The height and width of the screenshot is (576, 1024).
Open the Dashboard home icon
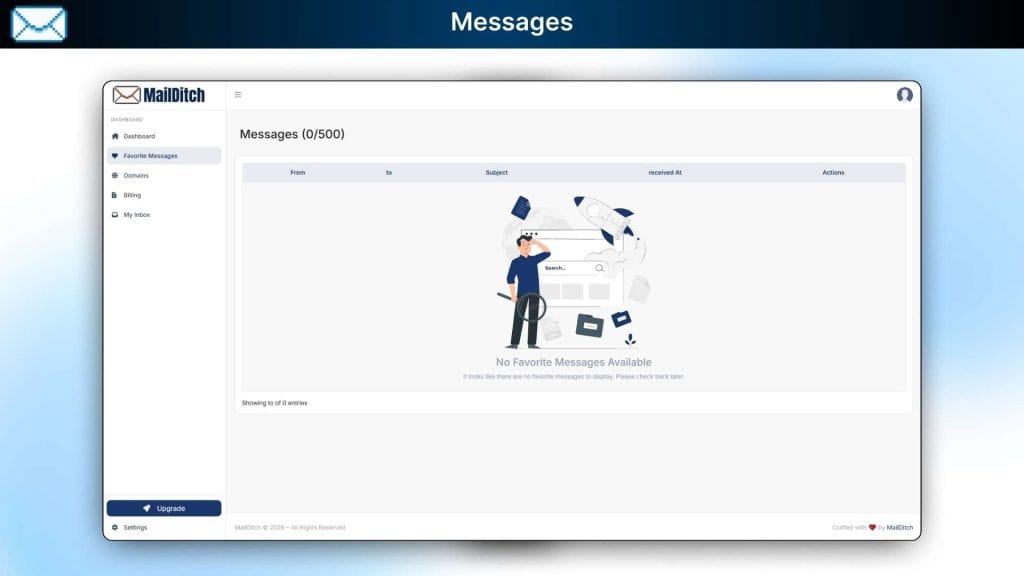117,136
